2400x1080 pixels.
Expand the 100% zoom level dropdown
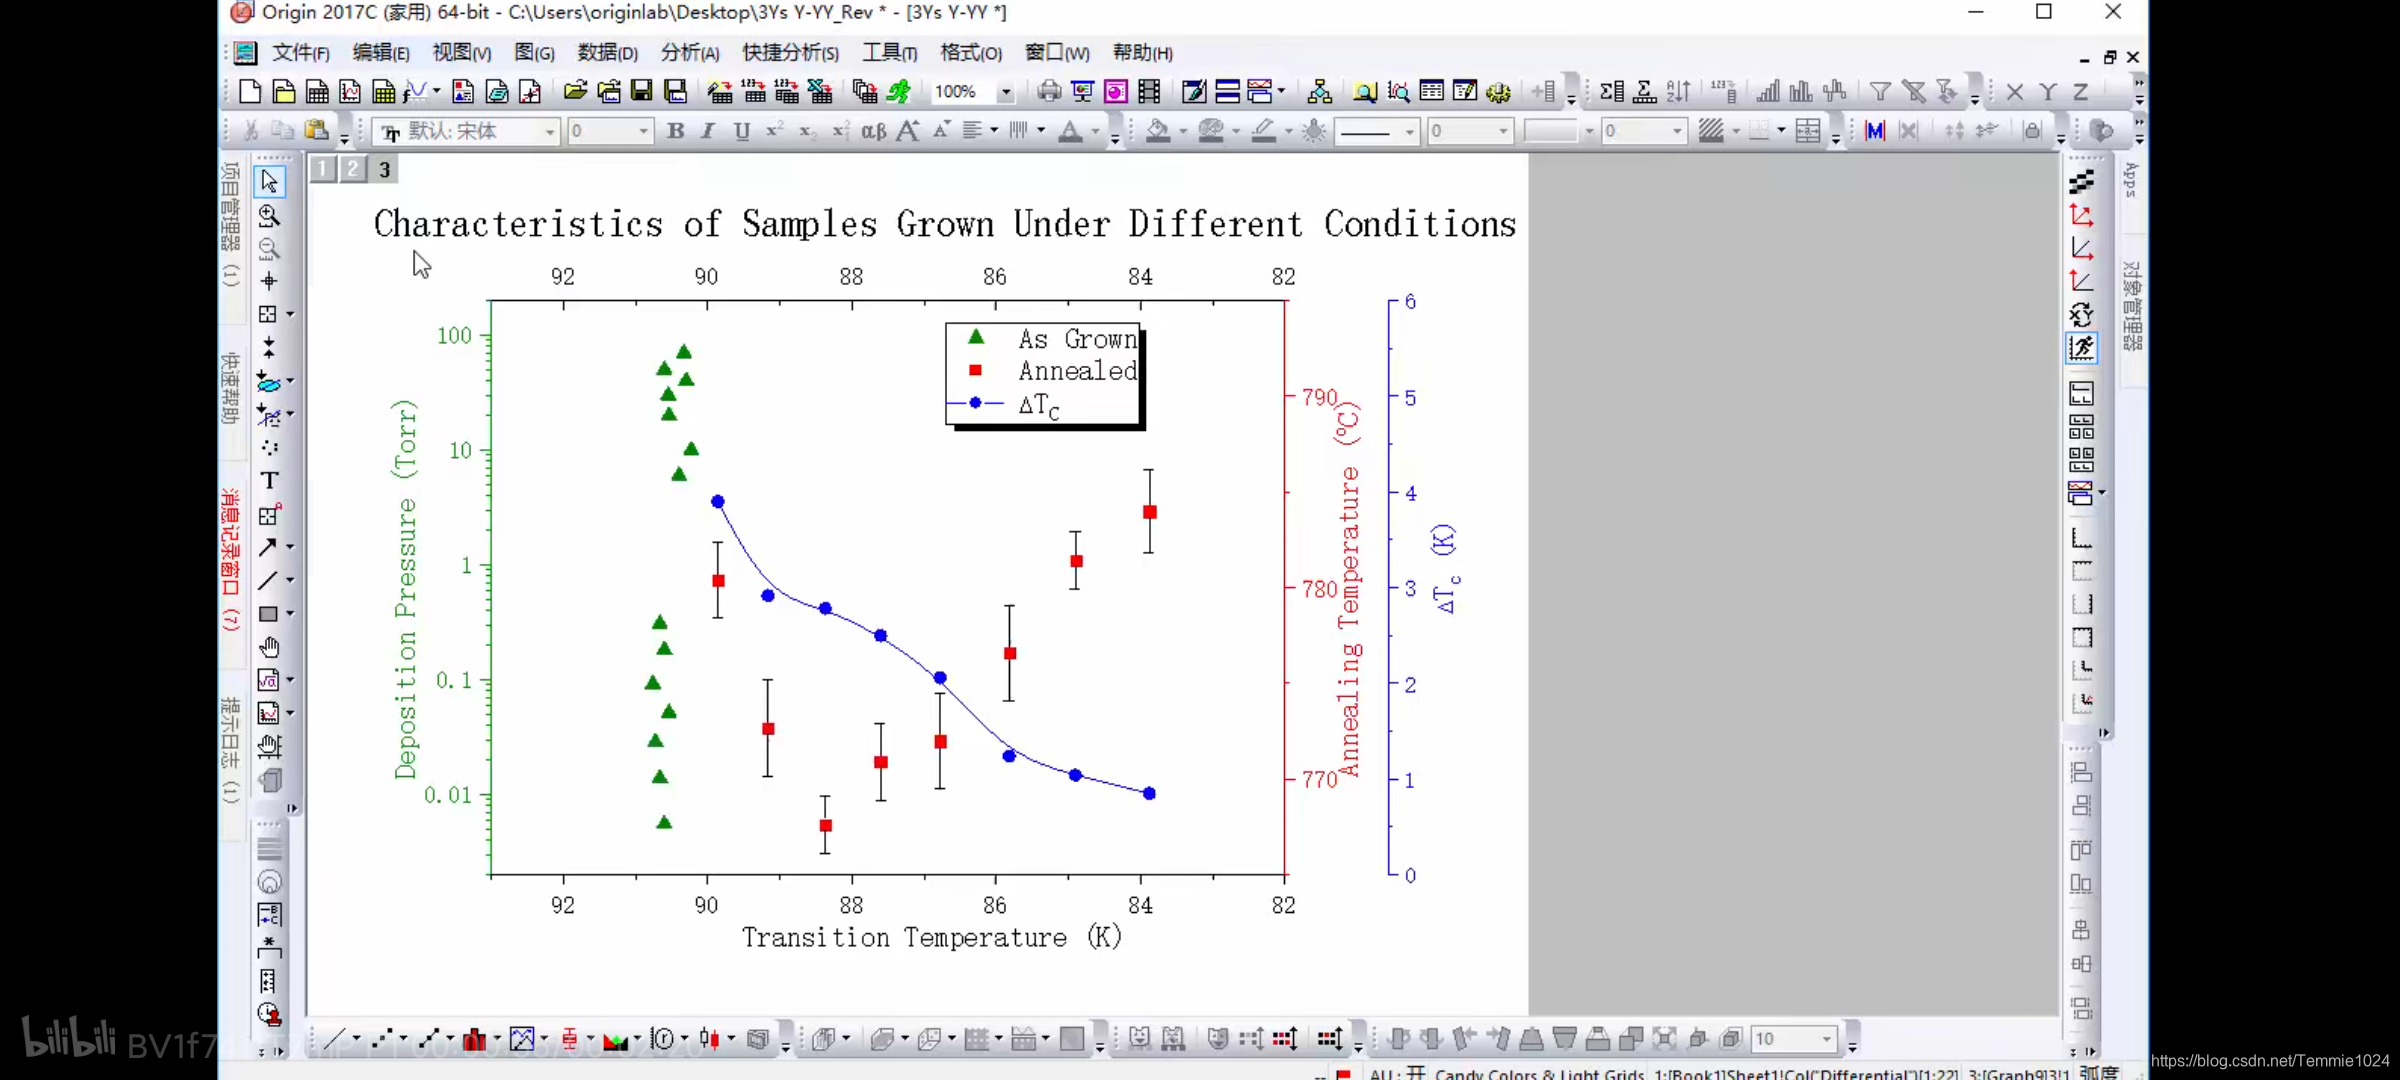point(1006,92)
